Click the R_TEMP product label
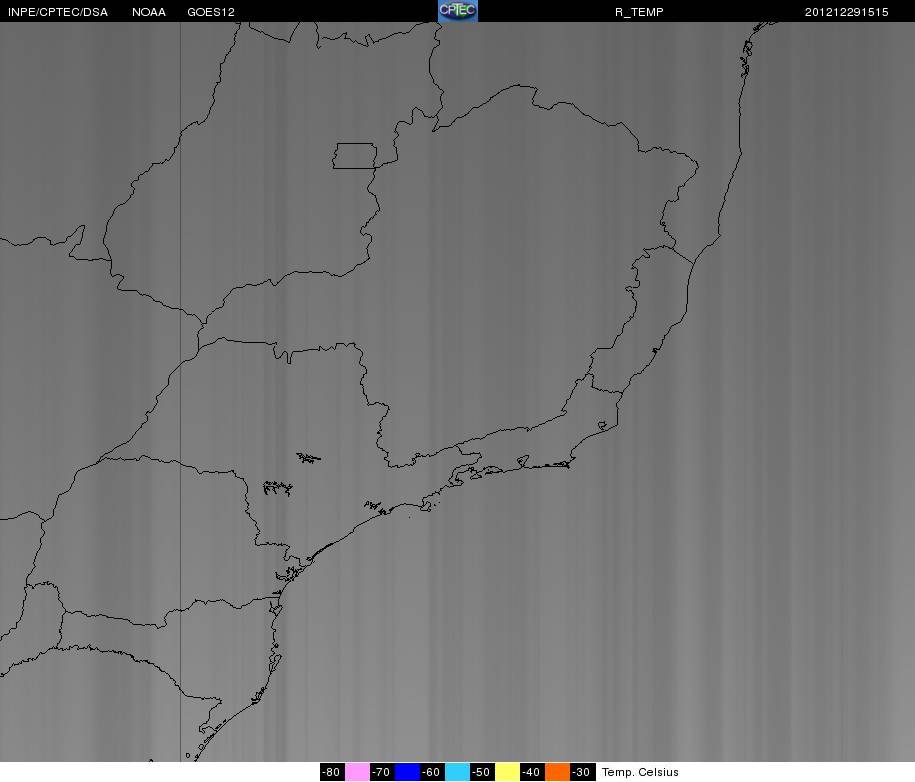 point(639,12)
